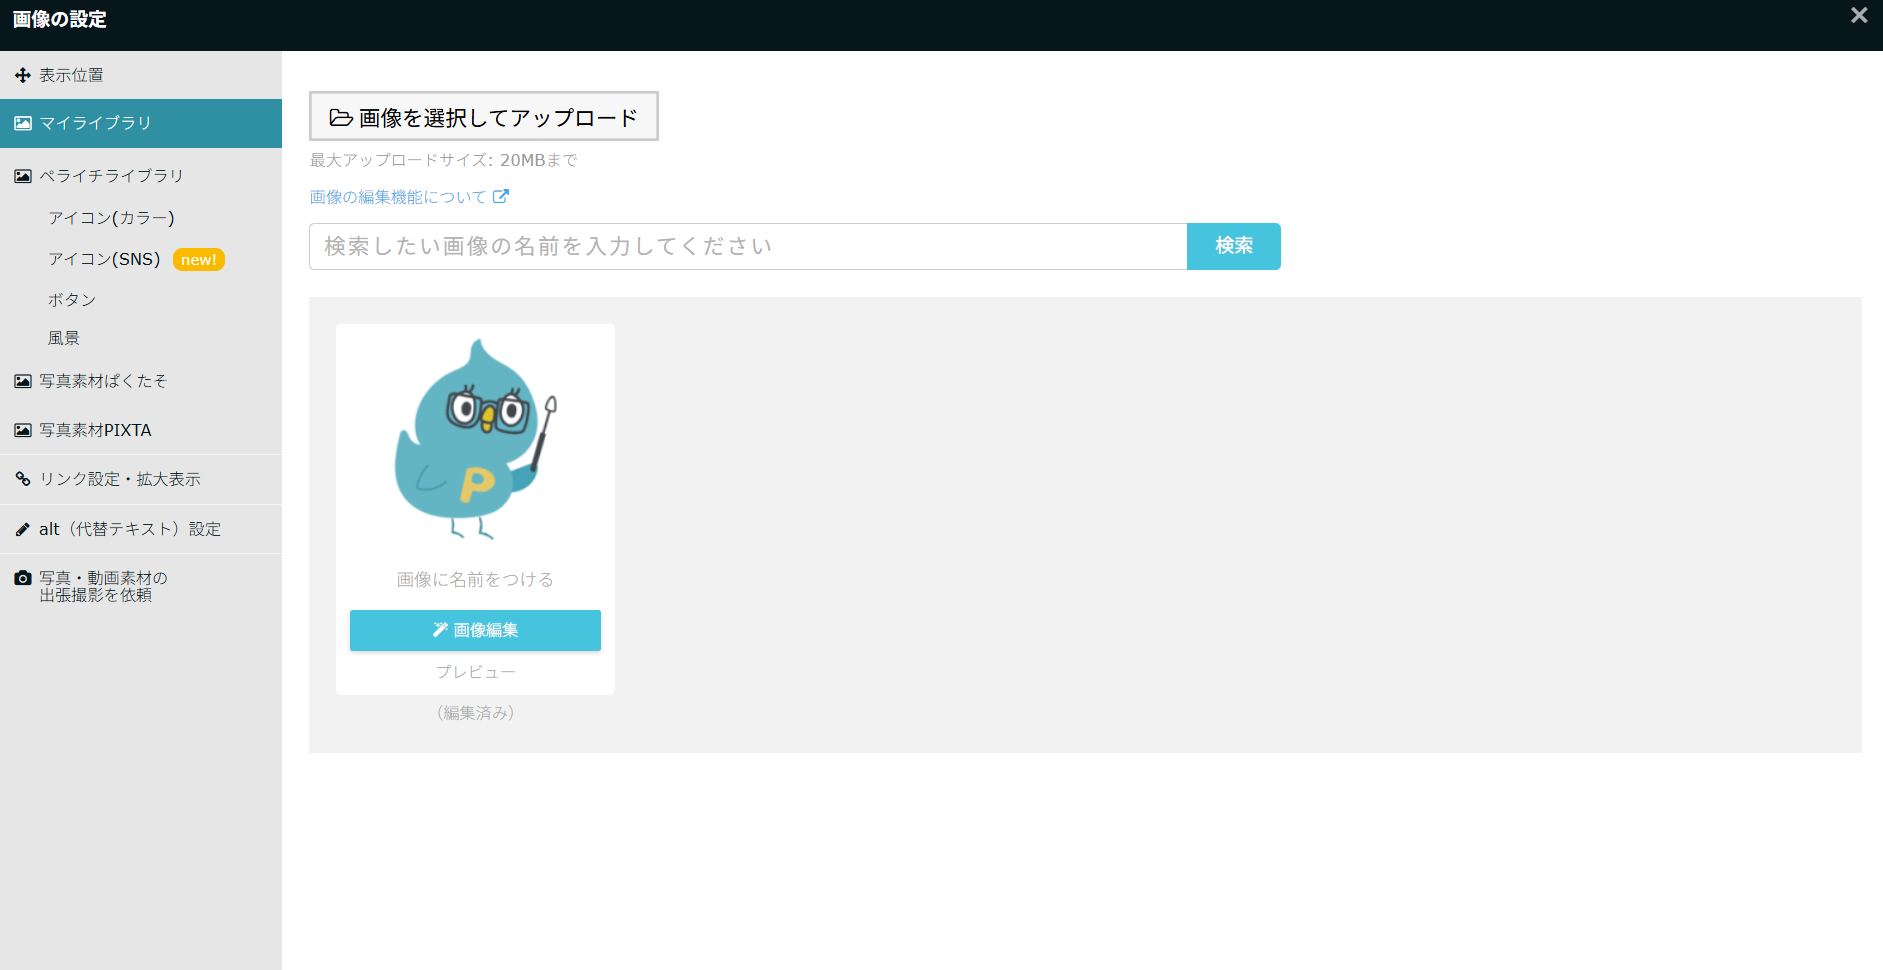Open 画像の編集機能について link
Screen dimensions: 1883x970
click(398, 197)
